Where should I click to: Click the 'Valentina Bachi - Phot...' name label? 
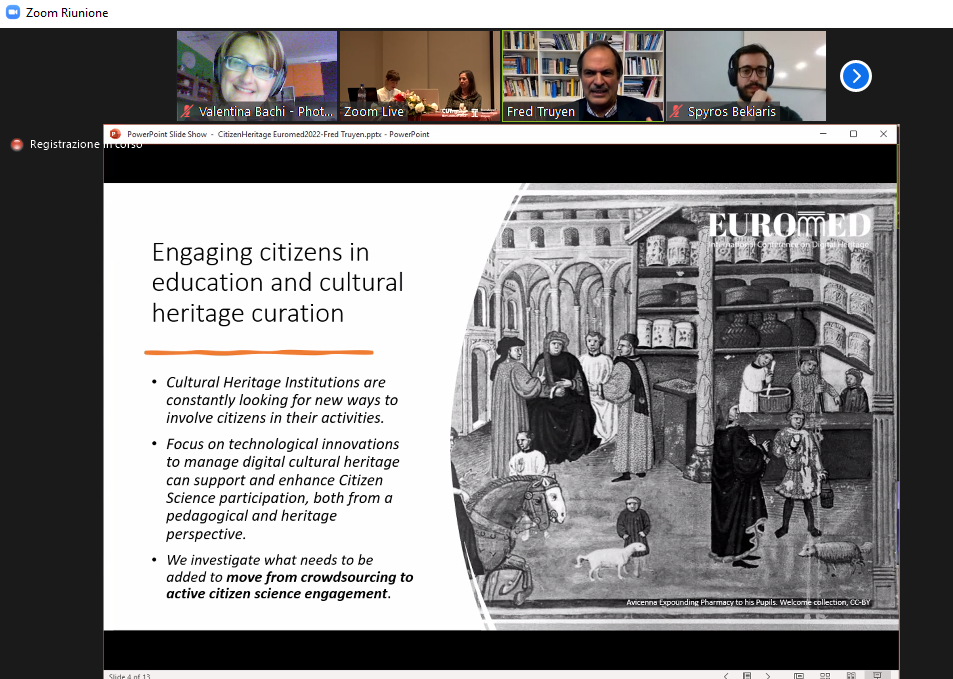point(266,112)
